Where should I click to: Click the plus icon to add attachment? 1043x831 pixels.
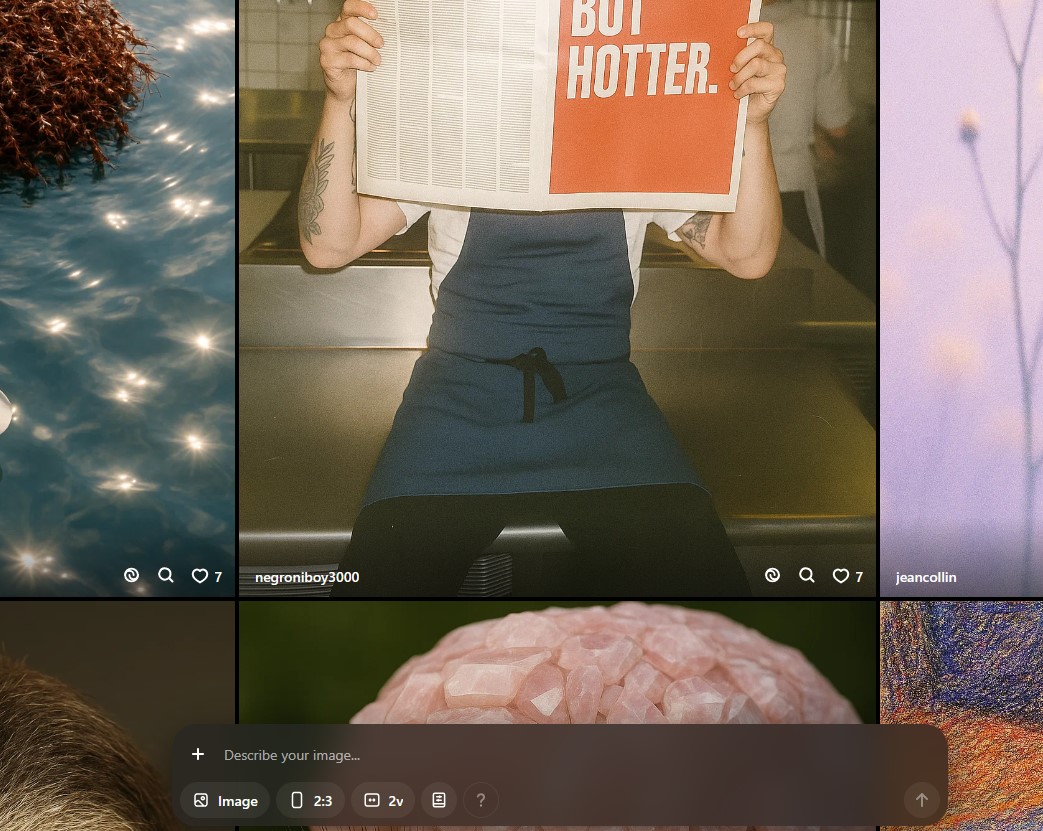pos(198,755)
